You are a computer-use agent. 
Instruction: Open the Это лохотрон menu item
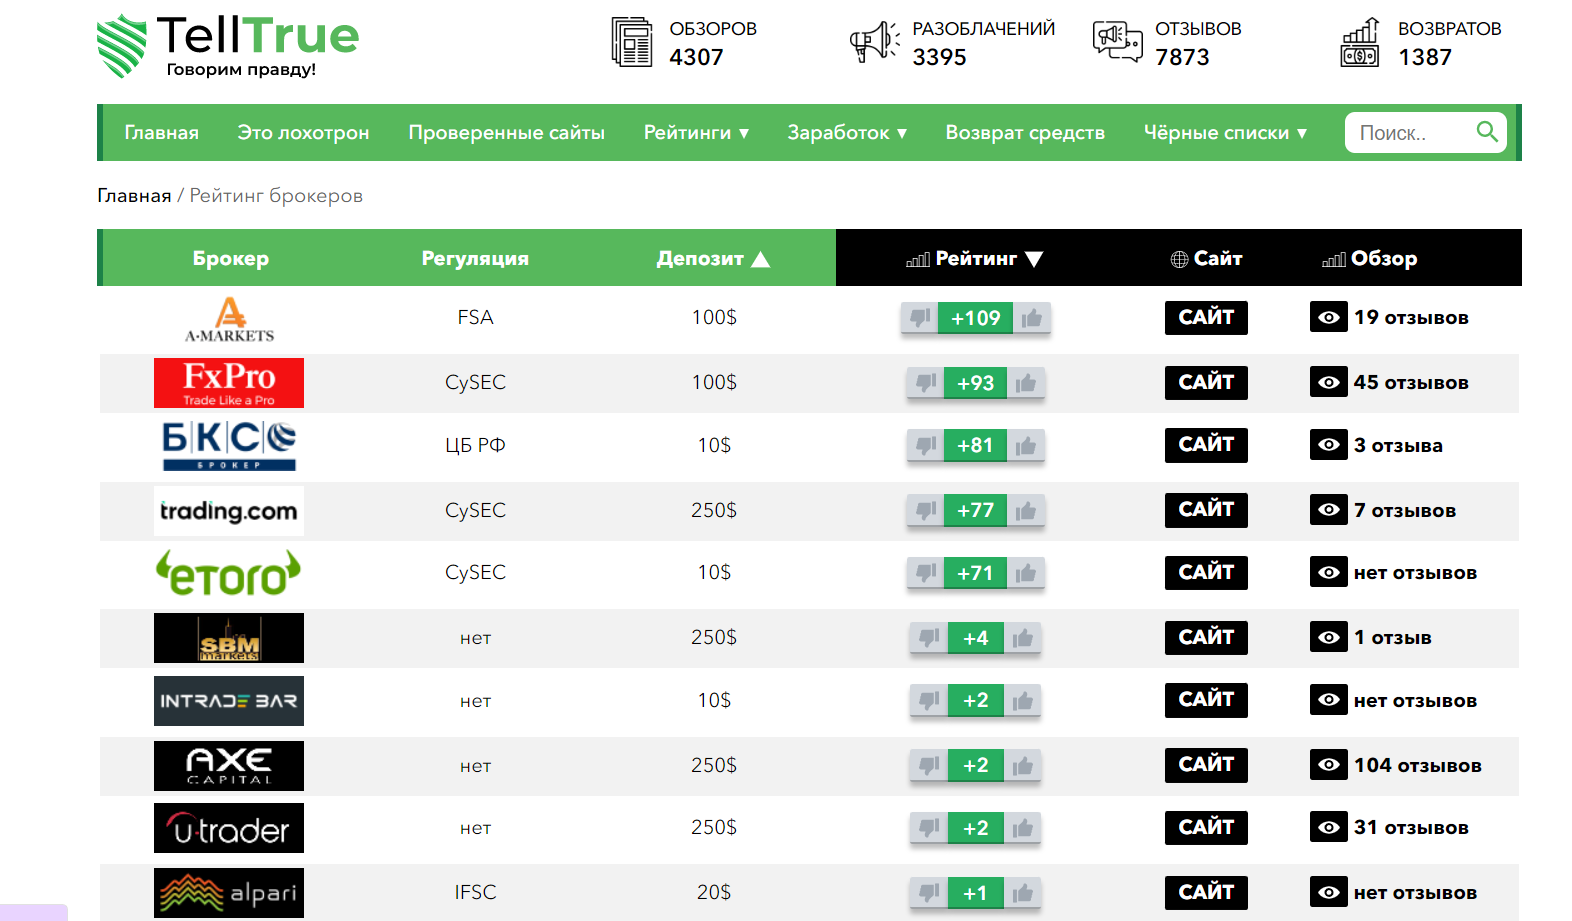point(303,132)
